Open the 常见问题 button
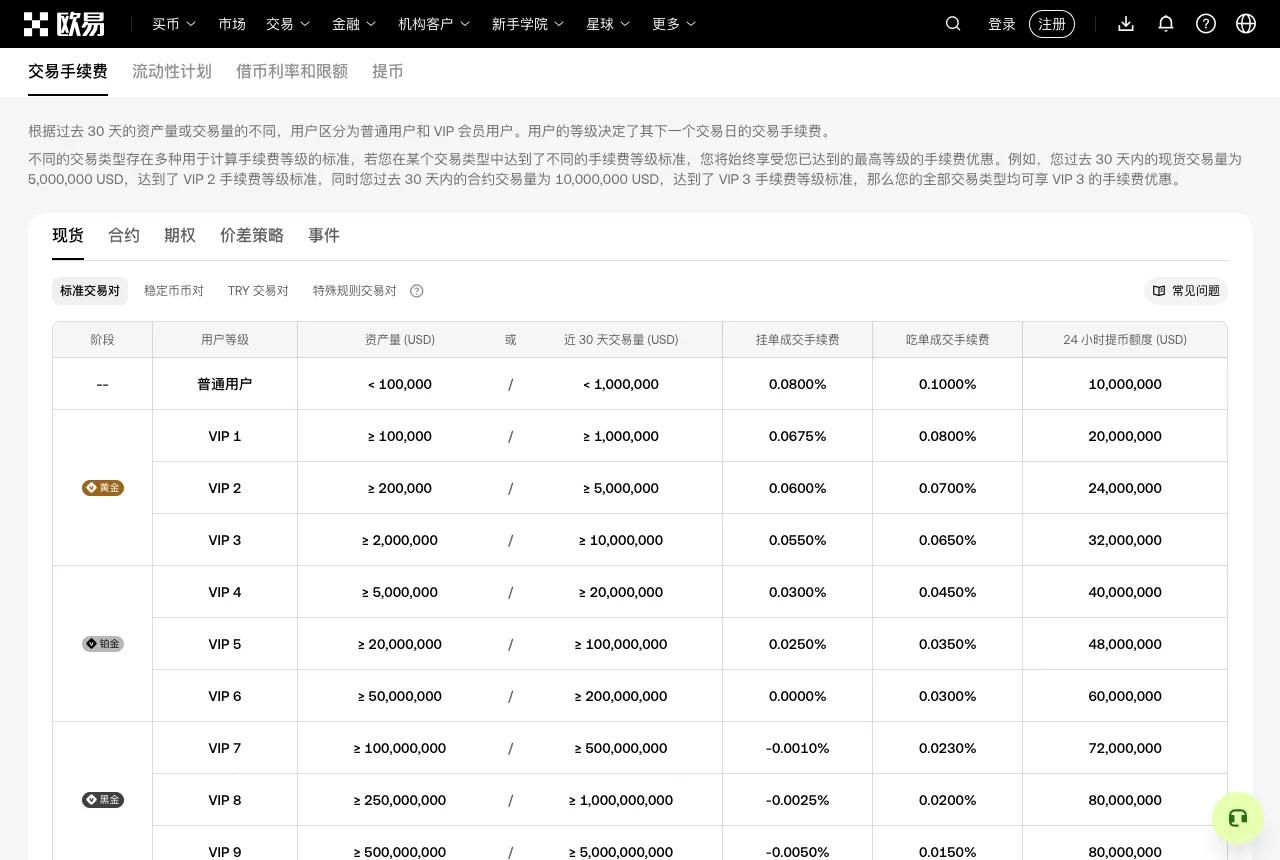Screen dimensions: 1280x860 coord(1186,291)
